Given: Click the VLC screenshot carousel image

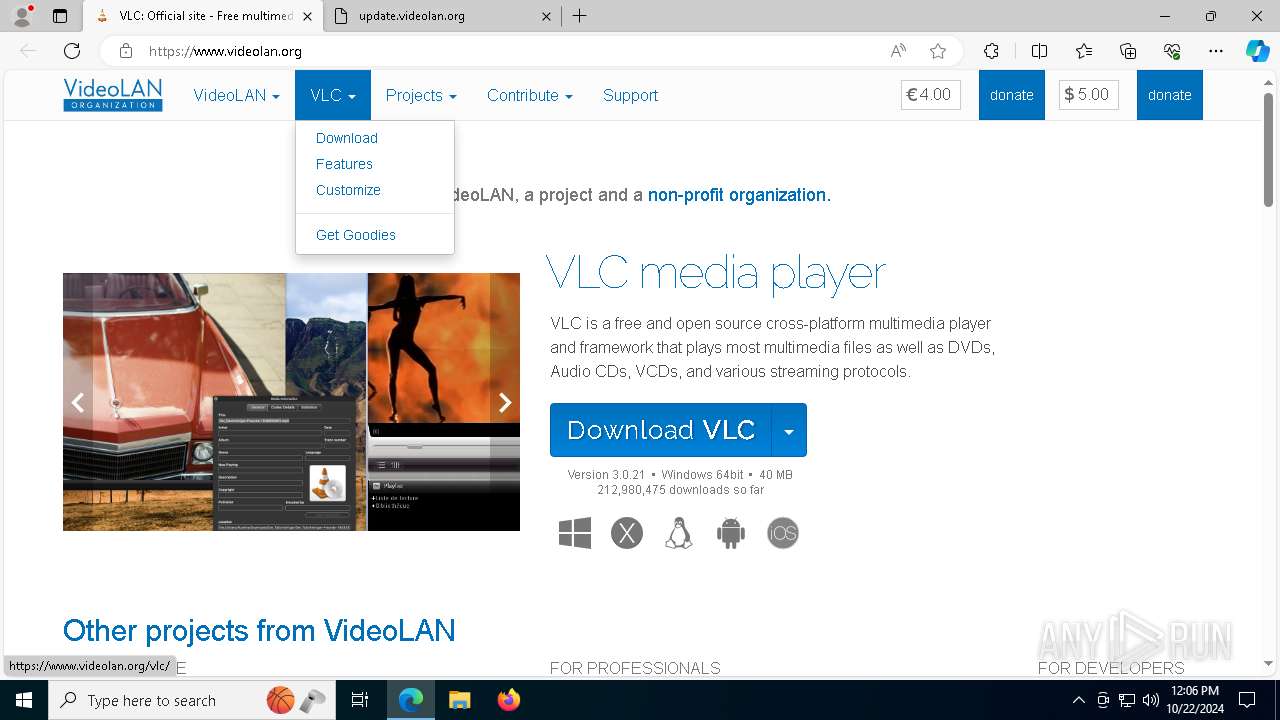Looking at the screenshot, I should point(291,402).
